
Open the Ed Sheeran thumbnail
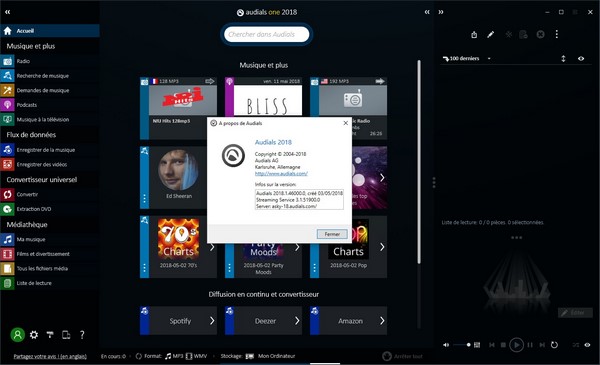pos(178,170)
